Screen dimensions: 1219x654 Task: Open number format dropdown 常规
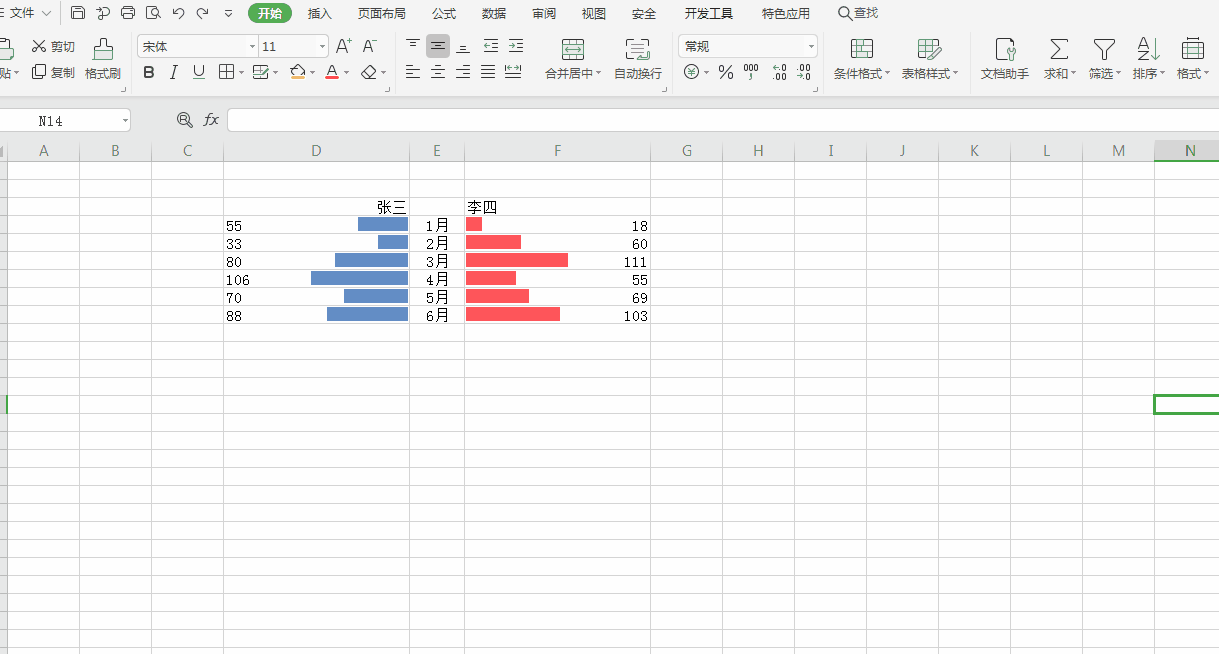811,47
